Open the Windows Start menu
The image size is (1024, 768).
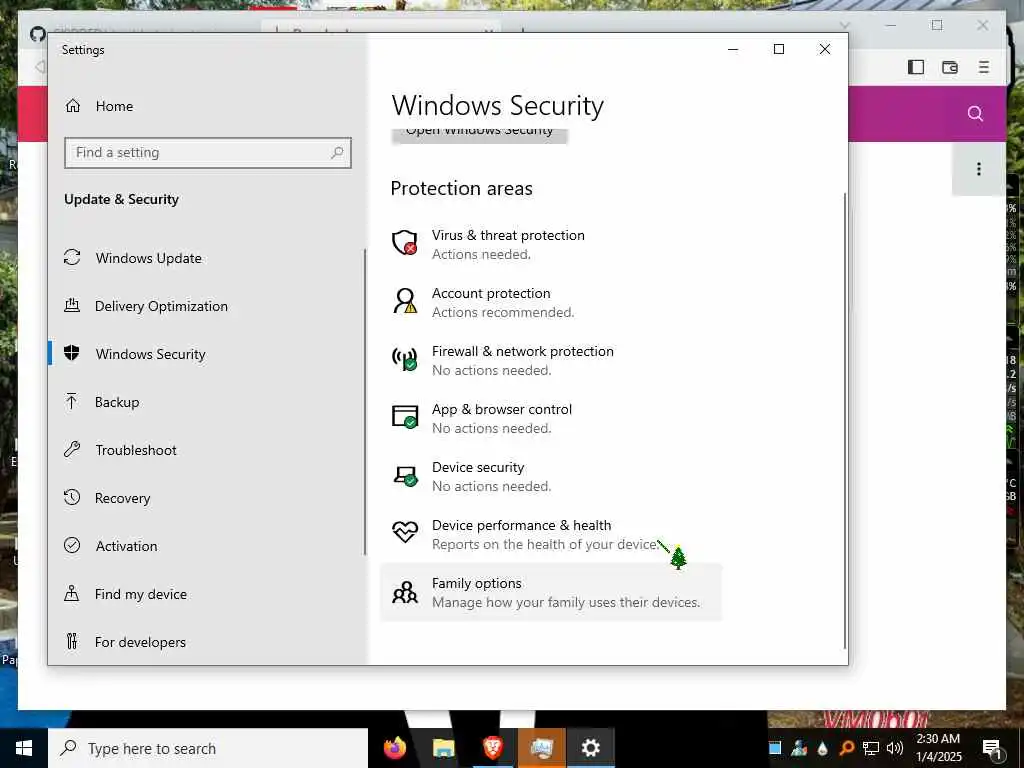pos(24,748)
